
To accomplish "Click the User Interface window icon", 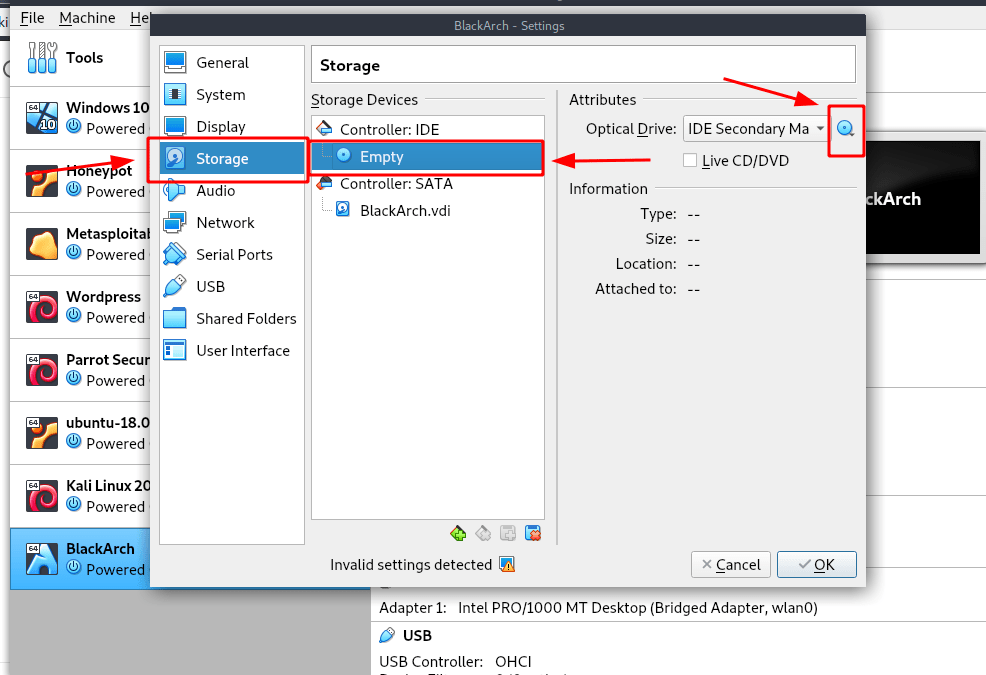I will [175, 350].
